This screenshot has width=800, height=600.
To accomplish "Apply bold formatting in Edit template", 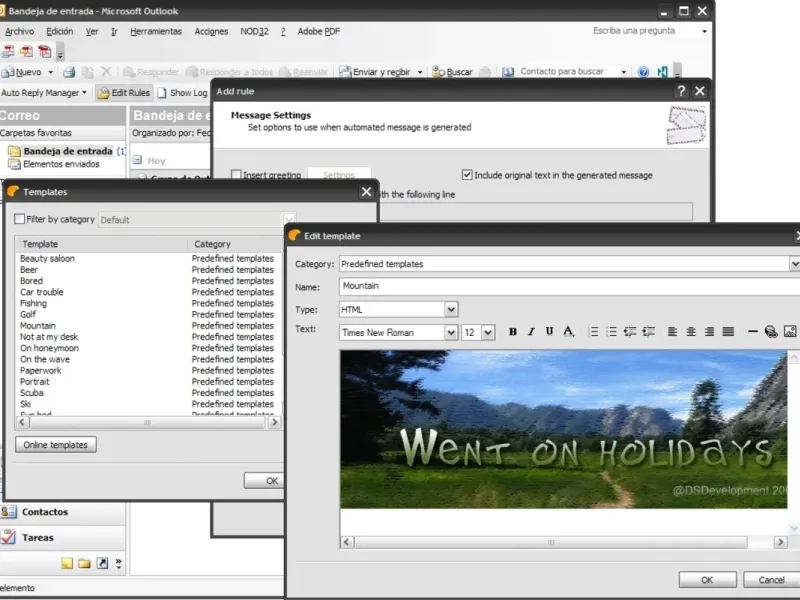I will 513,332.
